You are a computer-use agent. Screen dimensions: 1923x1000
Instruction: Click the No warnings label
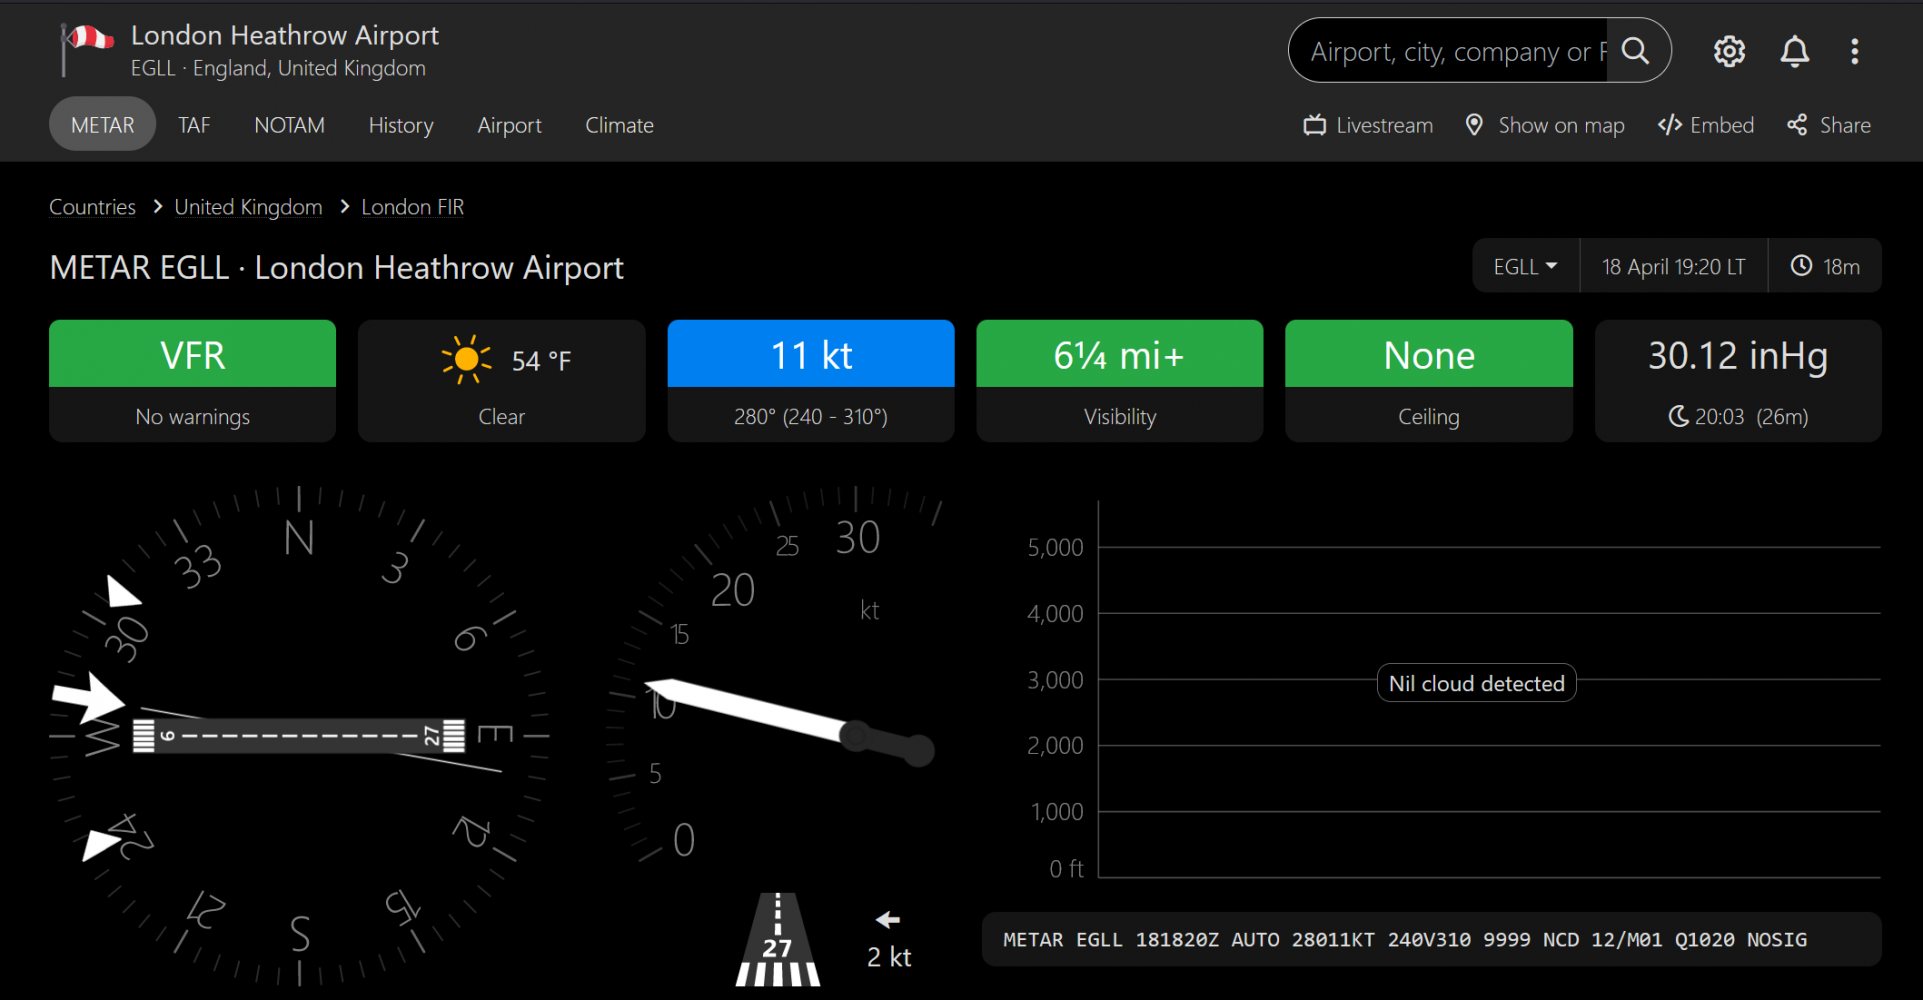[192, 416]
